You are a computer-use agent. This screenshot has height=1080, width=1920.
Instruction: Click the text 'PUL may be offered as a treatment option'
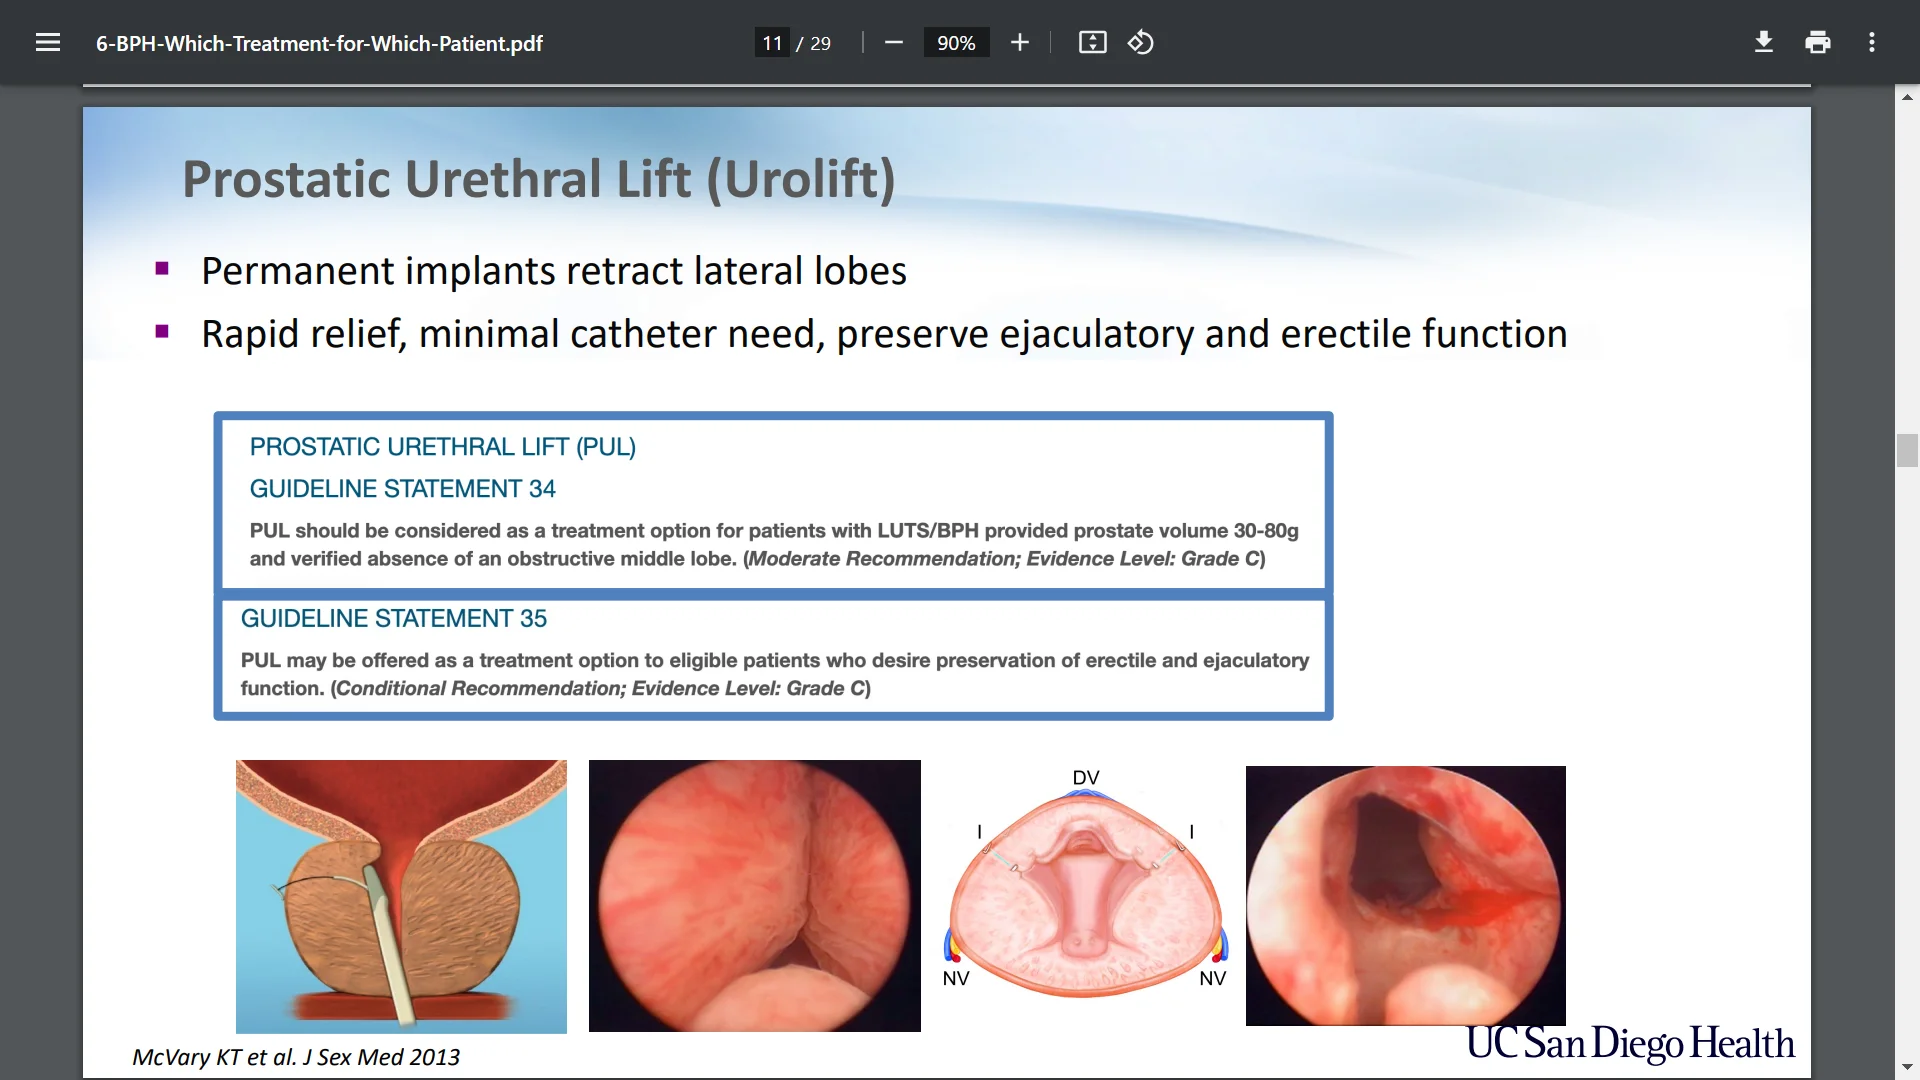pos(440,661)
